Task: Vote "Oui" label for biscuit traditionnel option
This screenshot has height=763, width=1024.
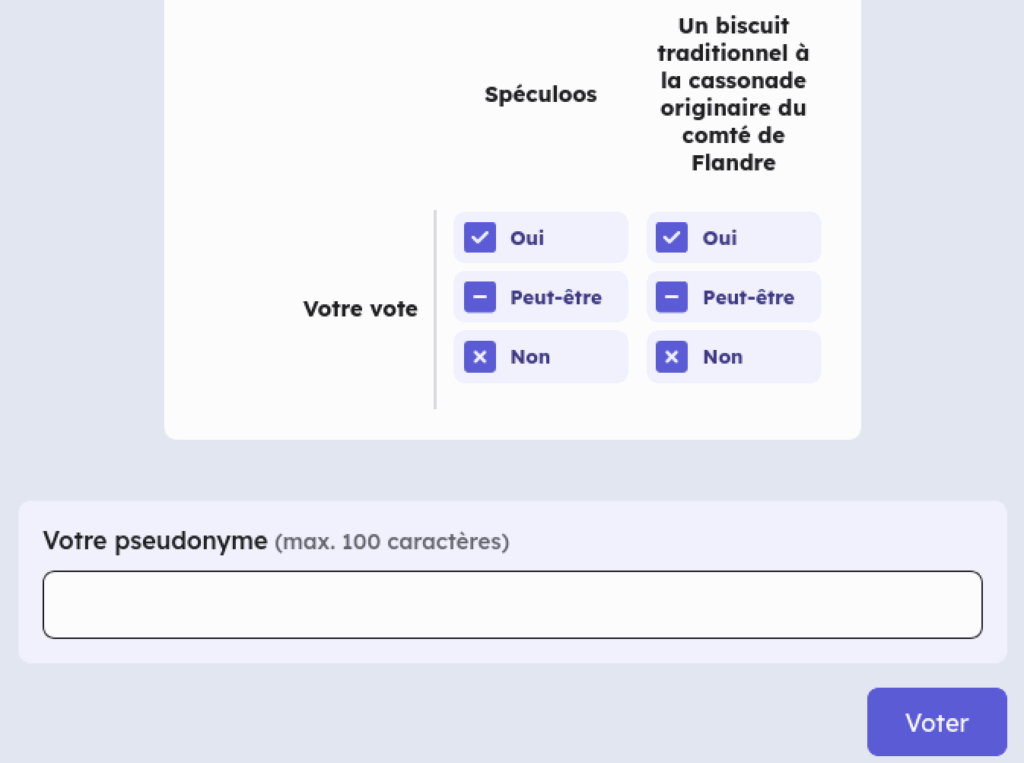Action: [720, 238]
